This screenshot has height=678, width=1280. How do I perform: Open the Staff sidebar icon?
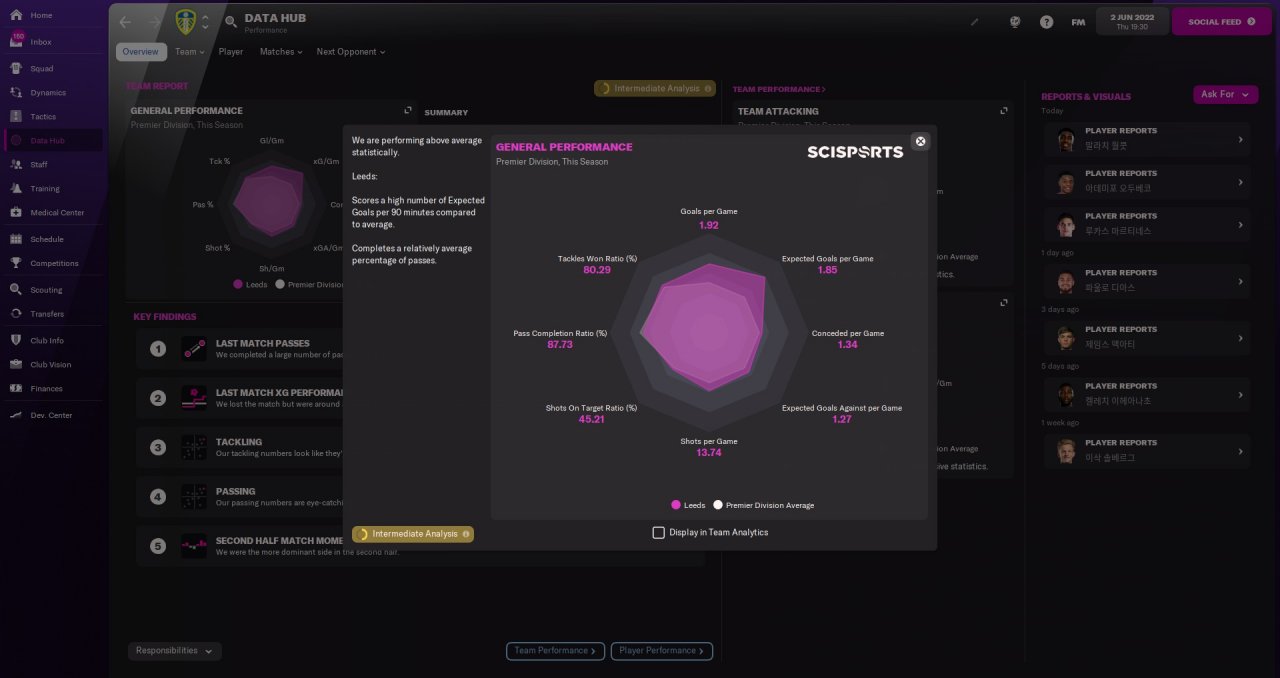16,164
